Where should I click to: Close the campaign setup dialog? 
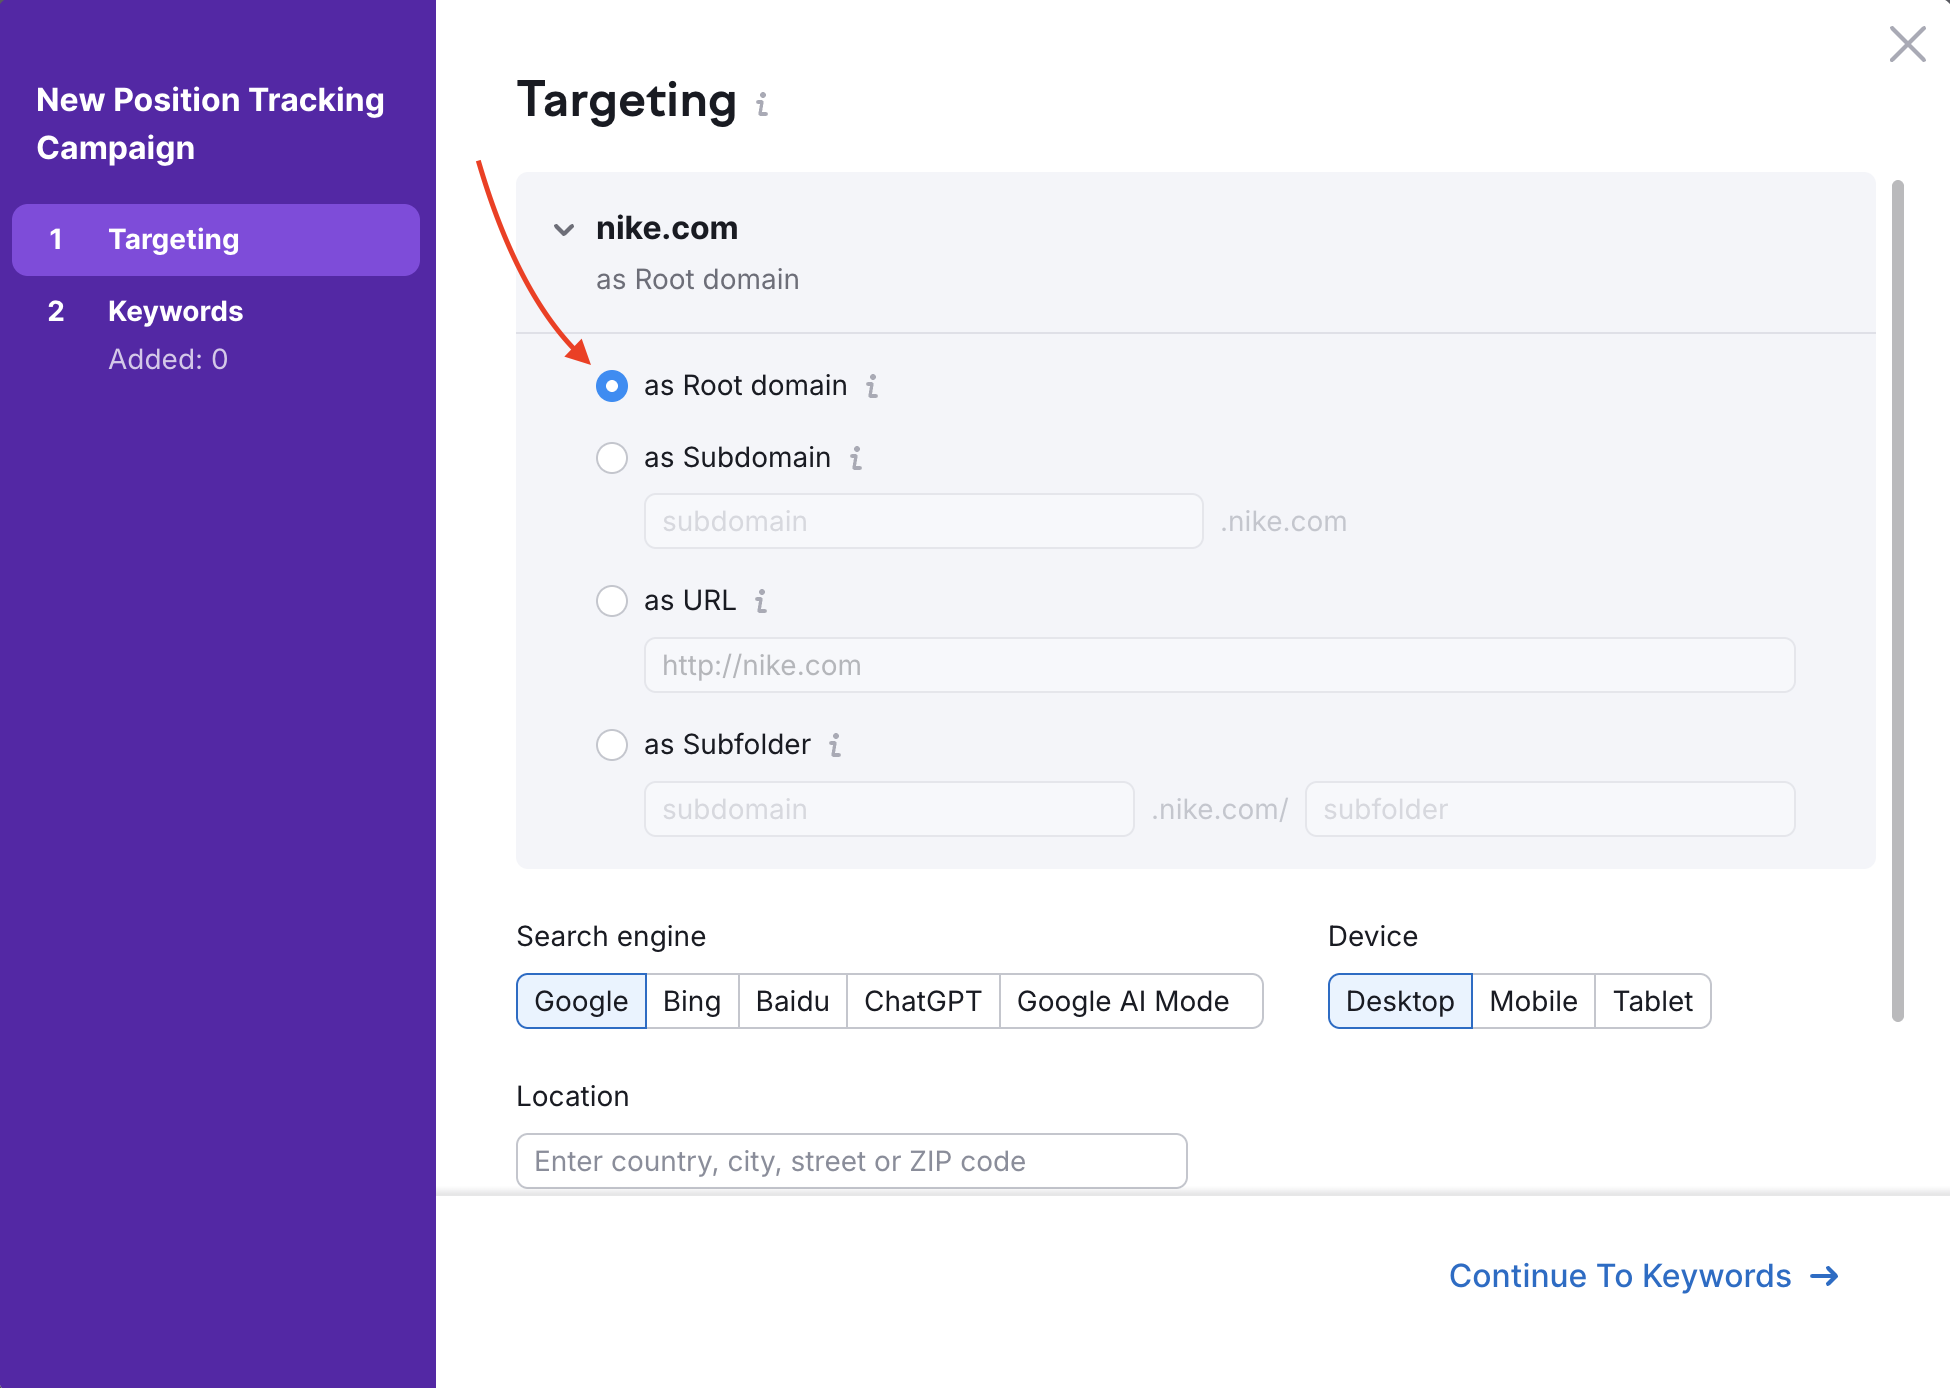click(x=1907, y=44)
